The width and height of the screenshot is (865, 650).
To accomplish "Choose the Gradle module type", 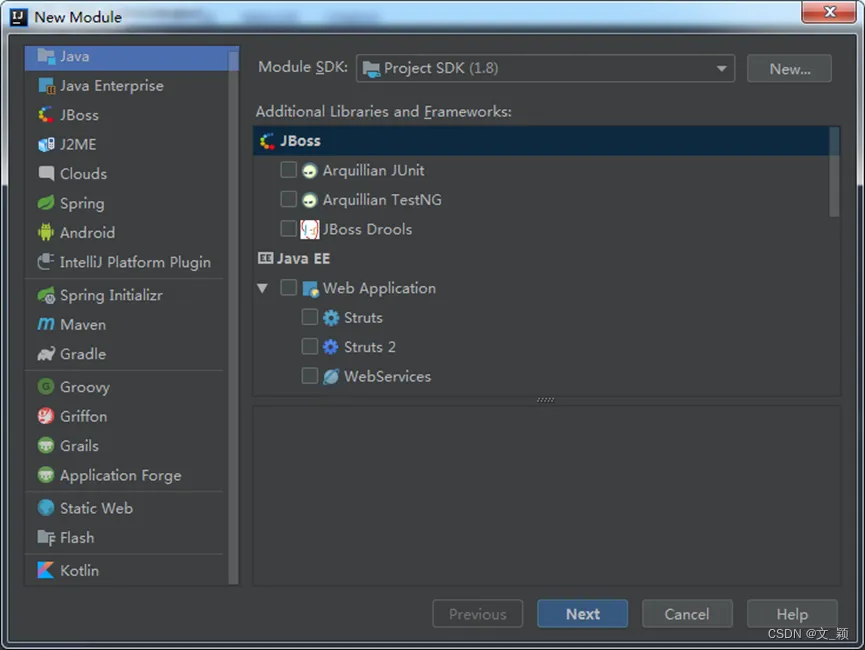I will pyautogui.click(x=127, y=354).
